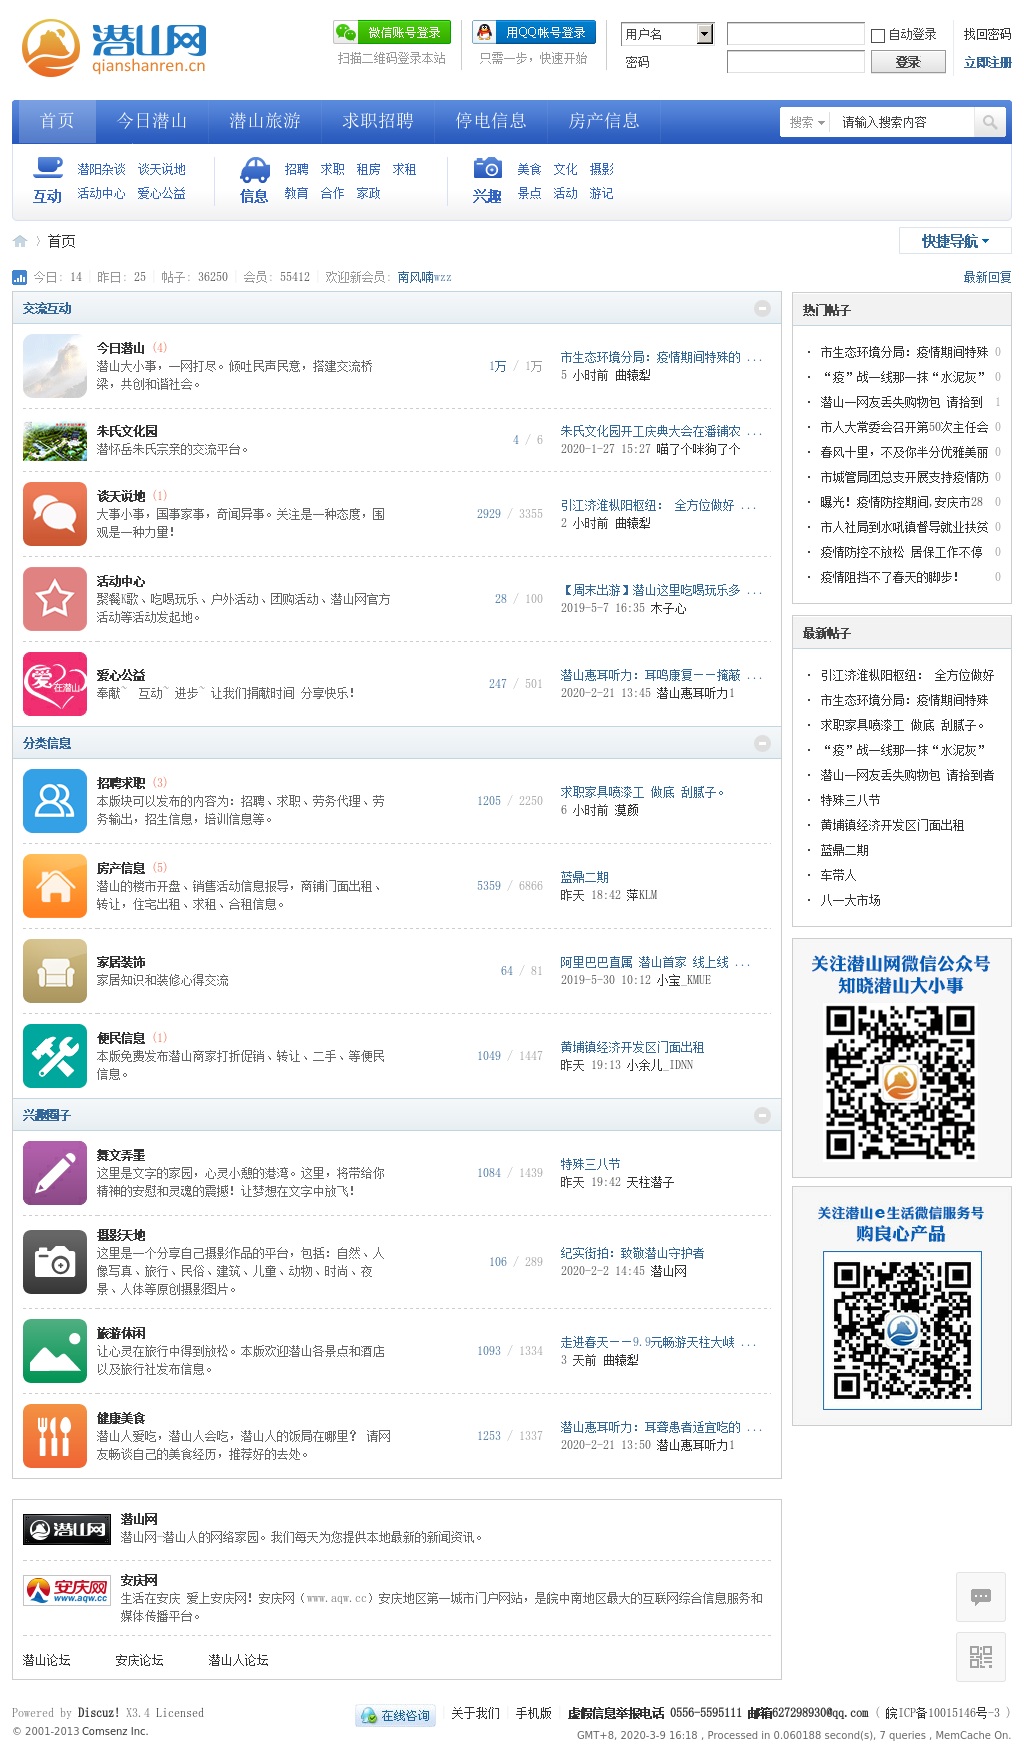Switch to the 潜山旅游 navigation tab
Image resolution: width=1024 pixels, height=1762 pixels.
264,121
